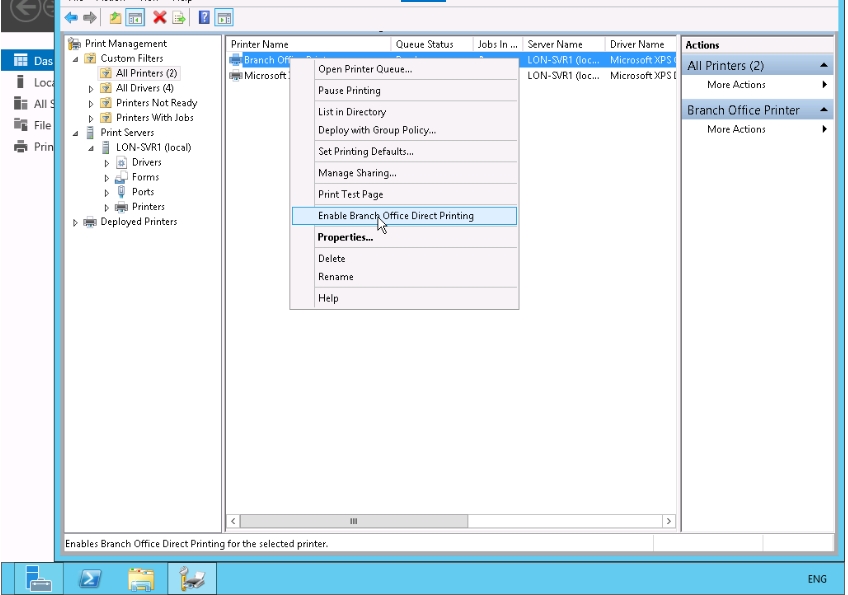
Task: Select Printers With Jobs filter
Action: pos(154,118)
